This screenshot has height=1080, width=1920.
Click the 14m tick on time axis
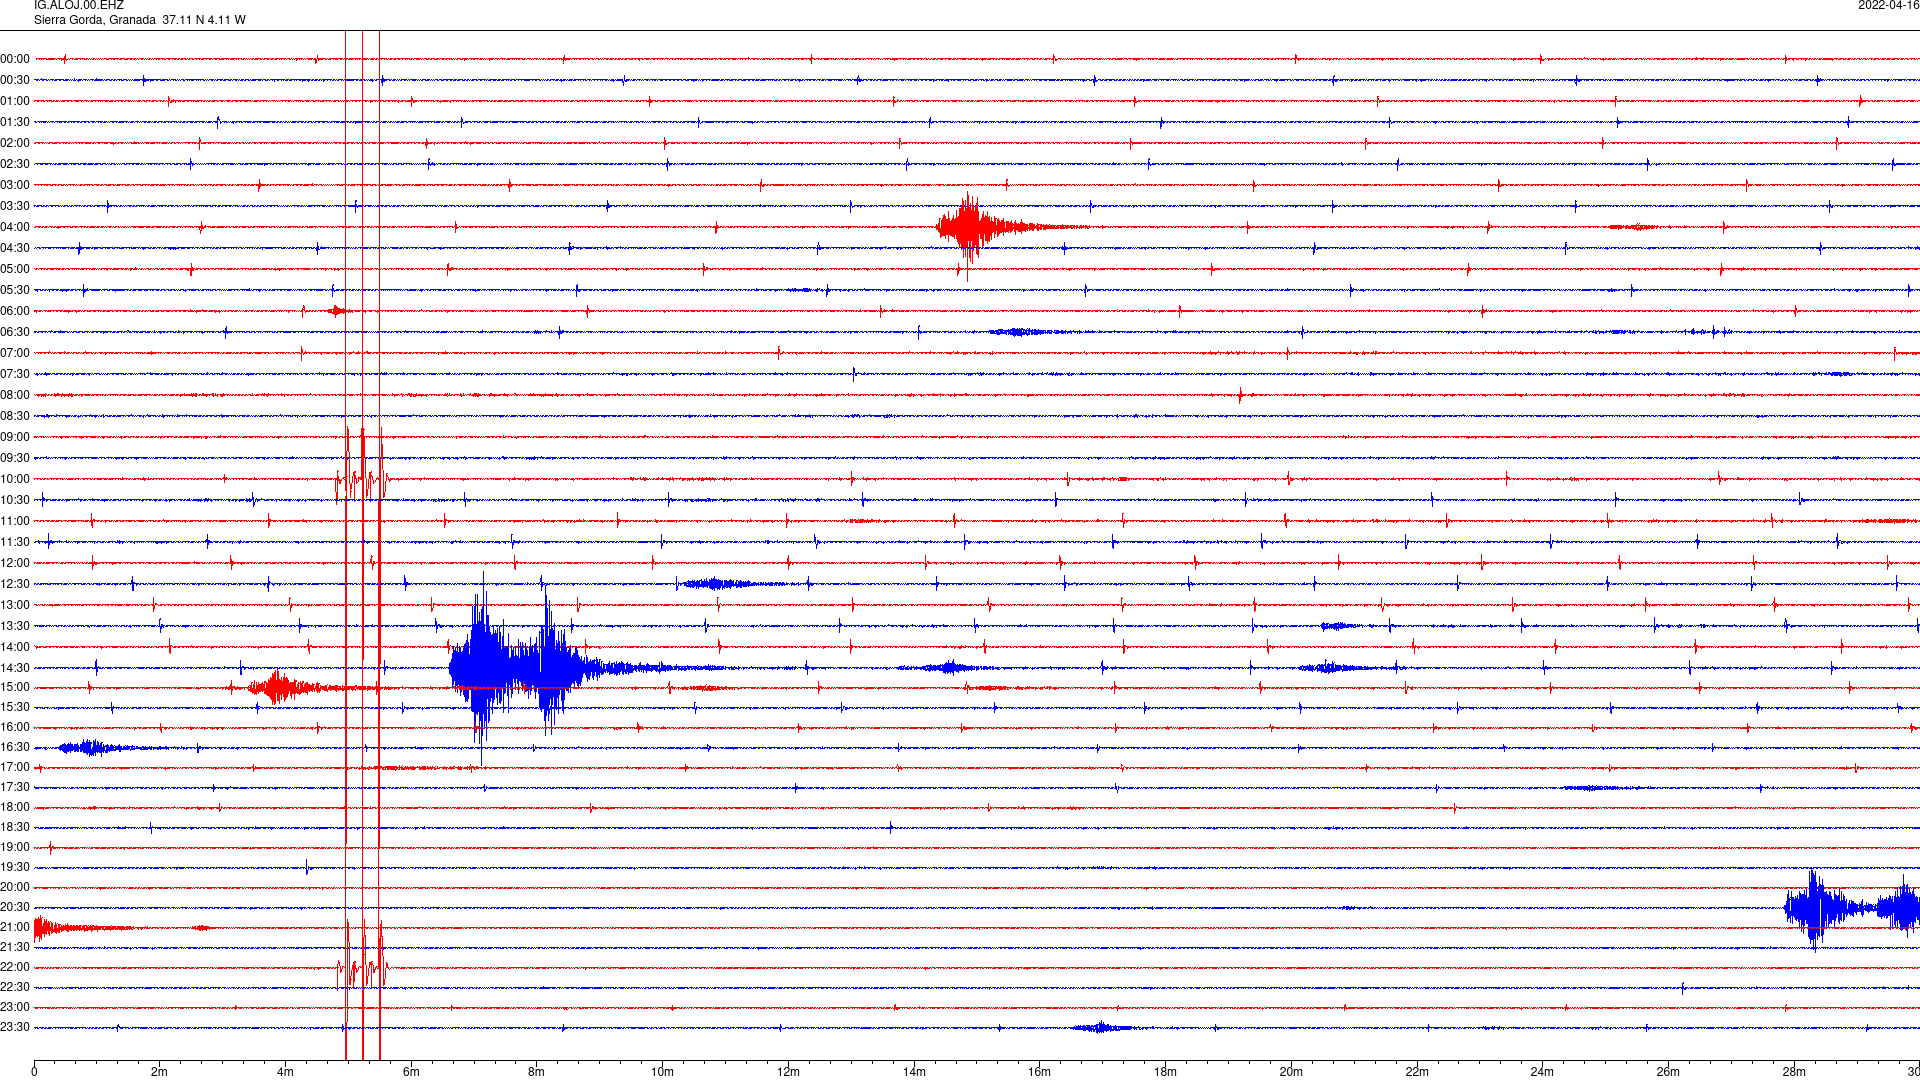coord(914,1072)
